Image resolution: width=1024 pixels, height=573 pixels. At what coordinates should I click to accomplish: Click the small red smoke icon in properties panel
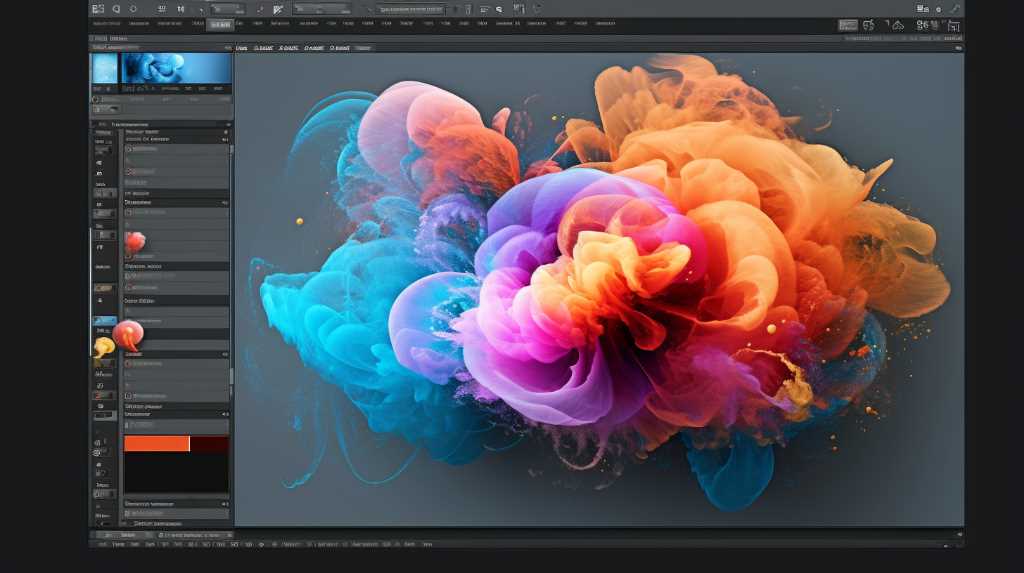click(135, 242)
